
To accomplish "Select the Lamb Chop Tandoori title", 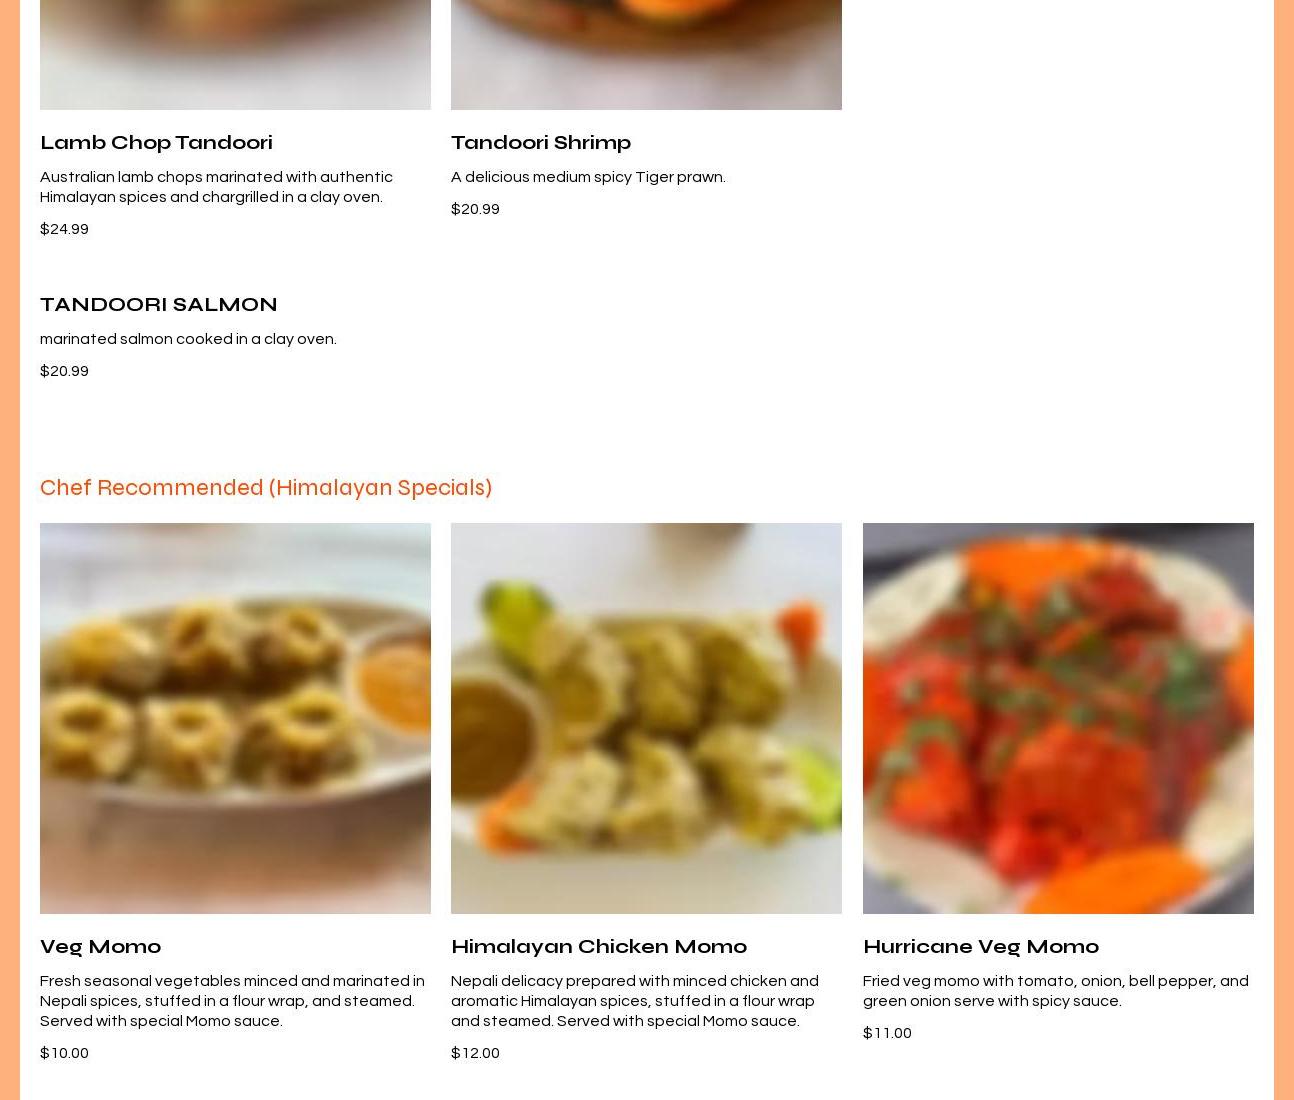I will point(156,142).
